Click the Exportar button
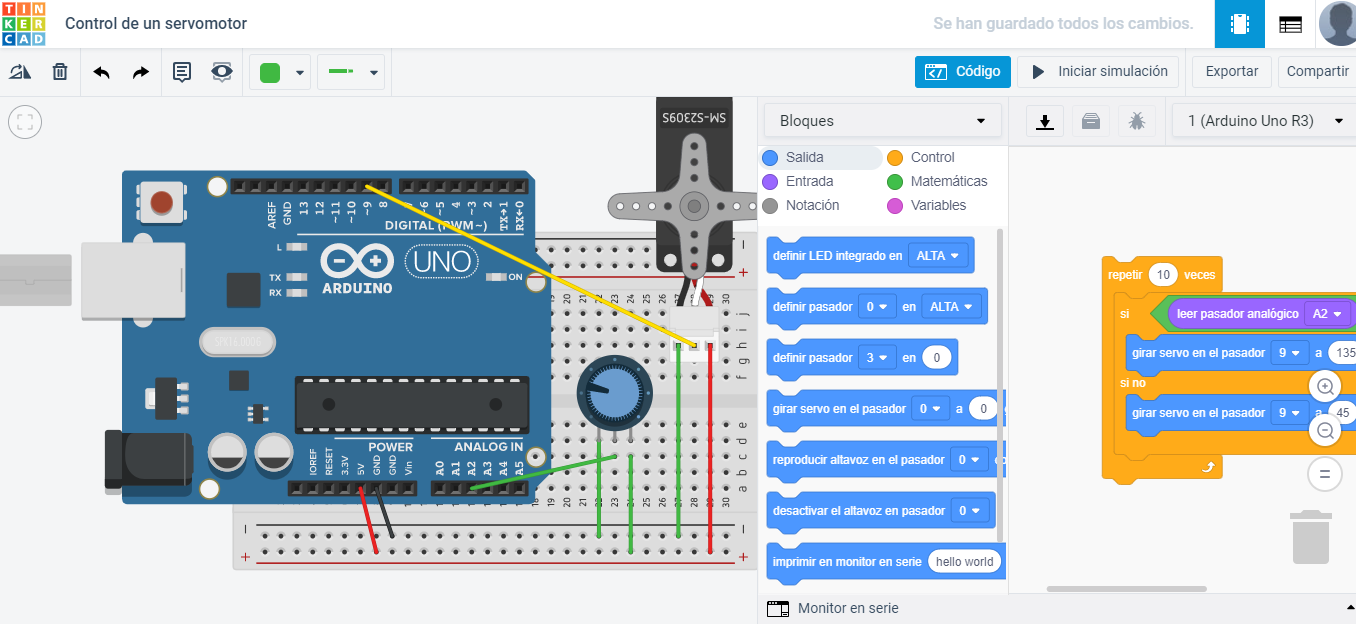This screenshot has height=624, width=1356. tap(1232, 72)
